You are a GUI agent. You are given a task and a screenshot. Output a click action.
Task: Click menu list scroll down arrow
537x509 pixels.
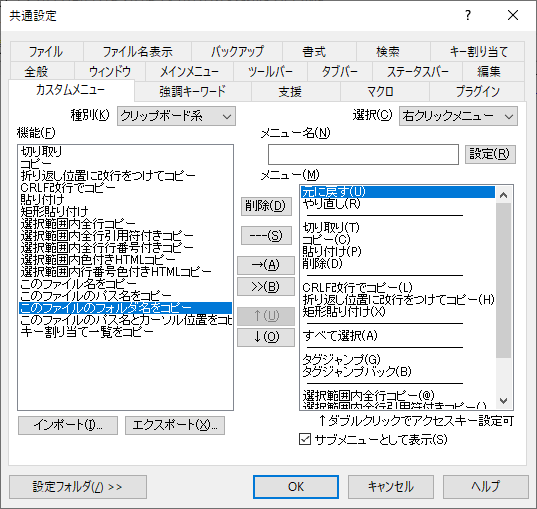(503, 400)
